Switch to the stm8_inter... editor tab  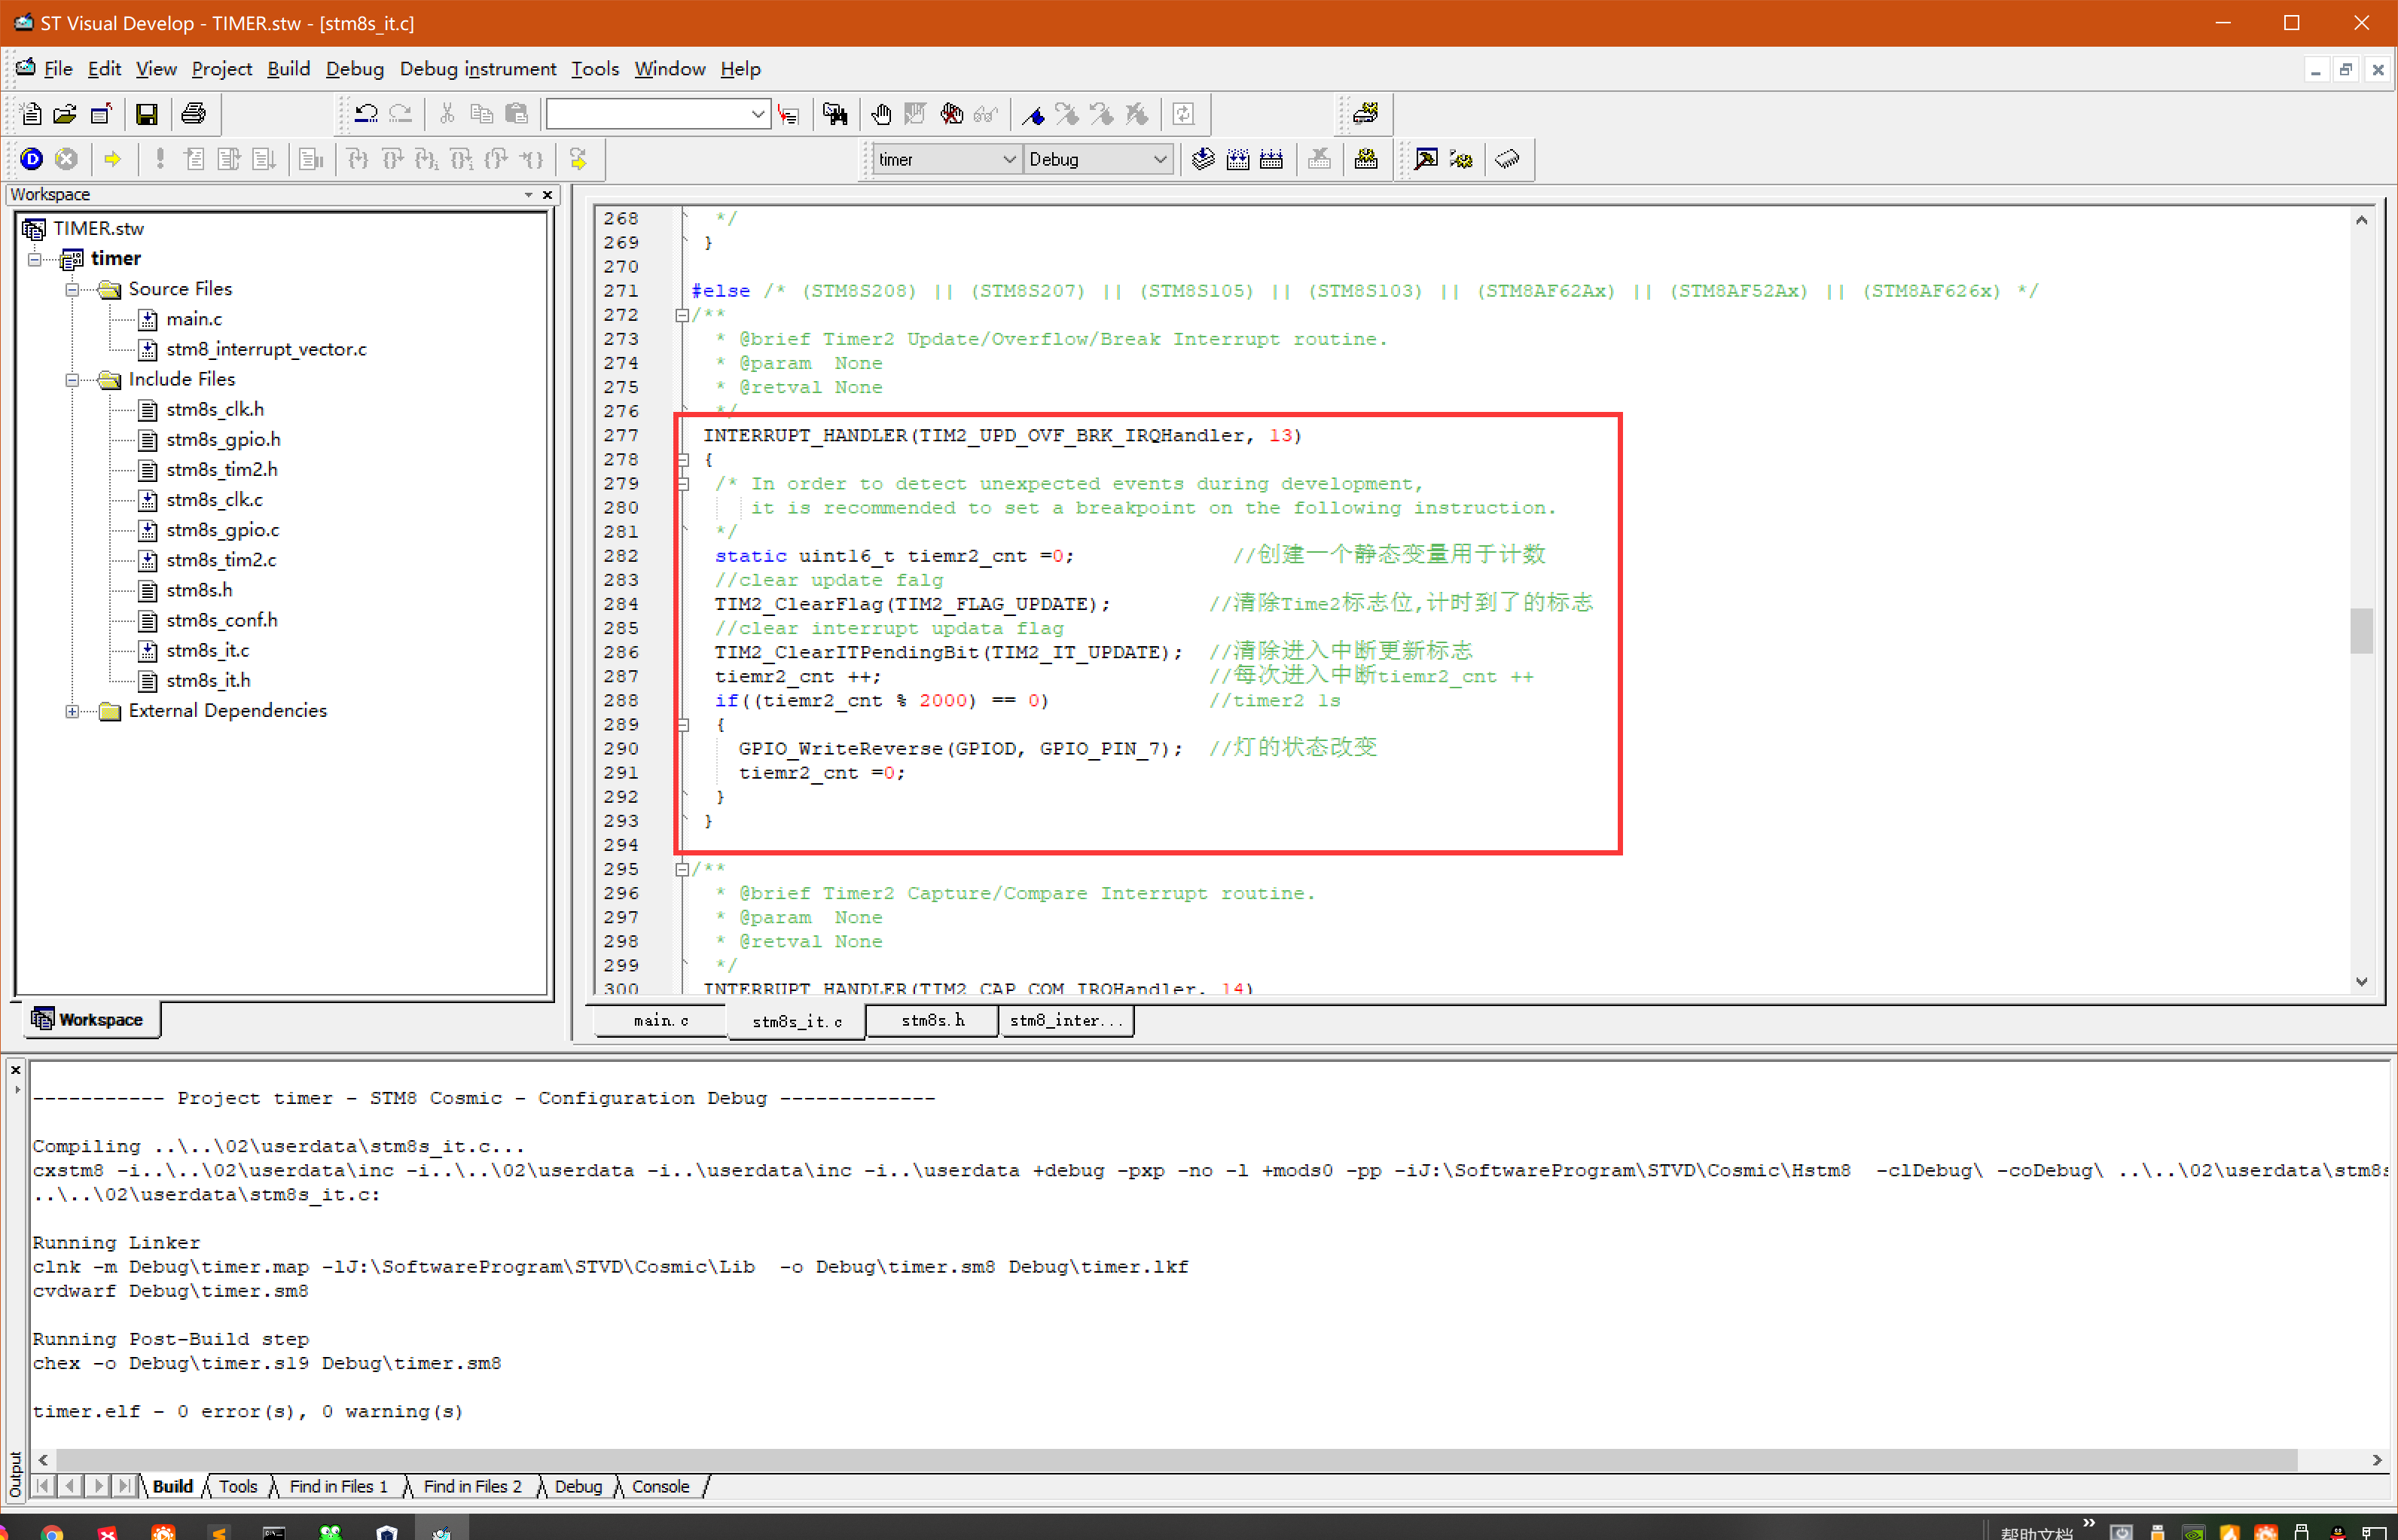[1066, 1021]
